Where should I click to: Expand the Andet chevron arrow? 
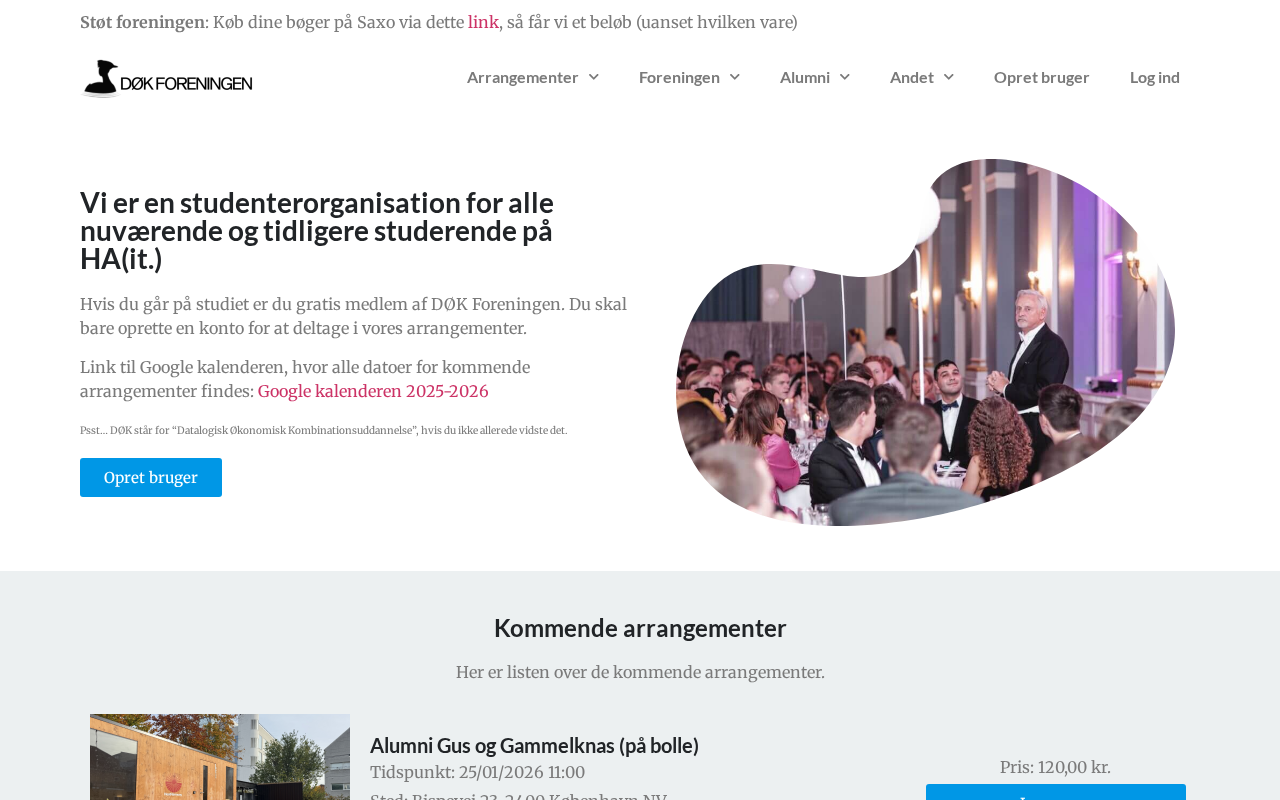pyautogui.click(x=949, y=77)
